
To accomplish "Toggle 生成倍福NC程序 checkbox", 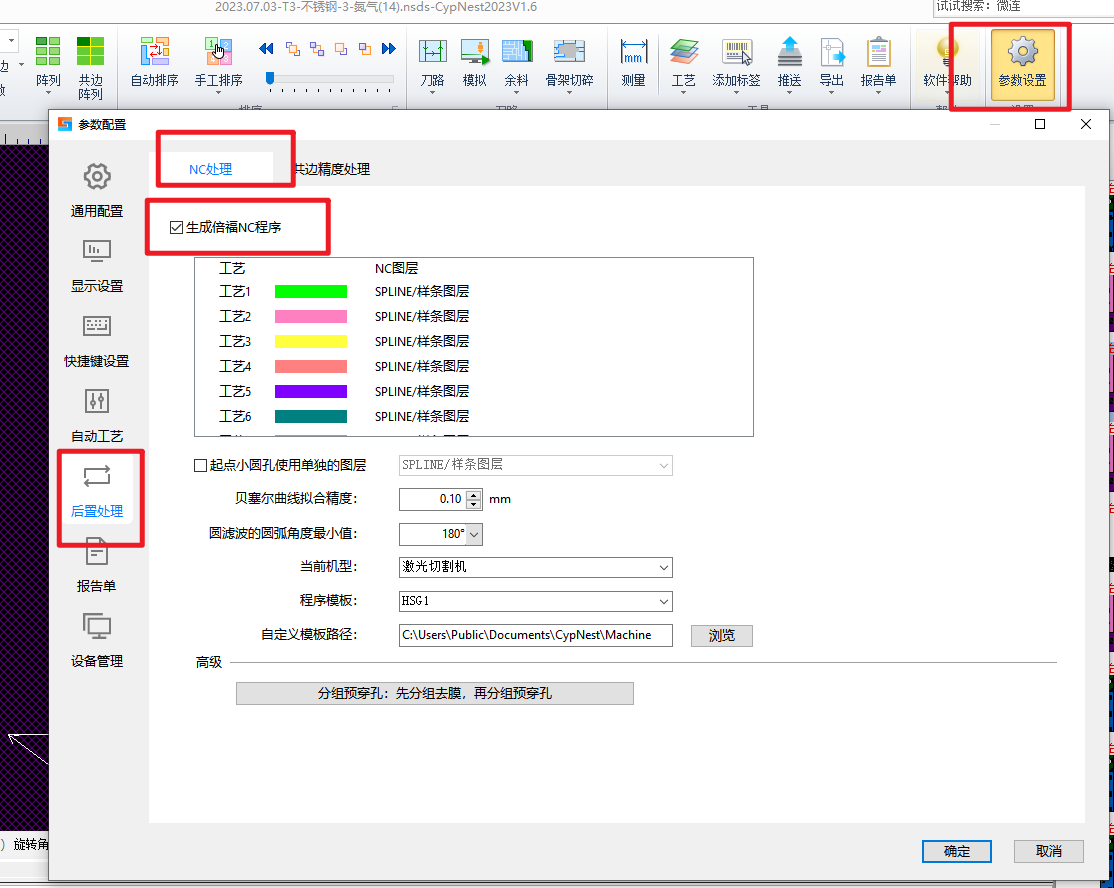I will click(176, 227).
